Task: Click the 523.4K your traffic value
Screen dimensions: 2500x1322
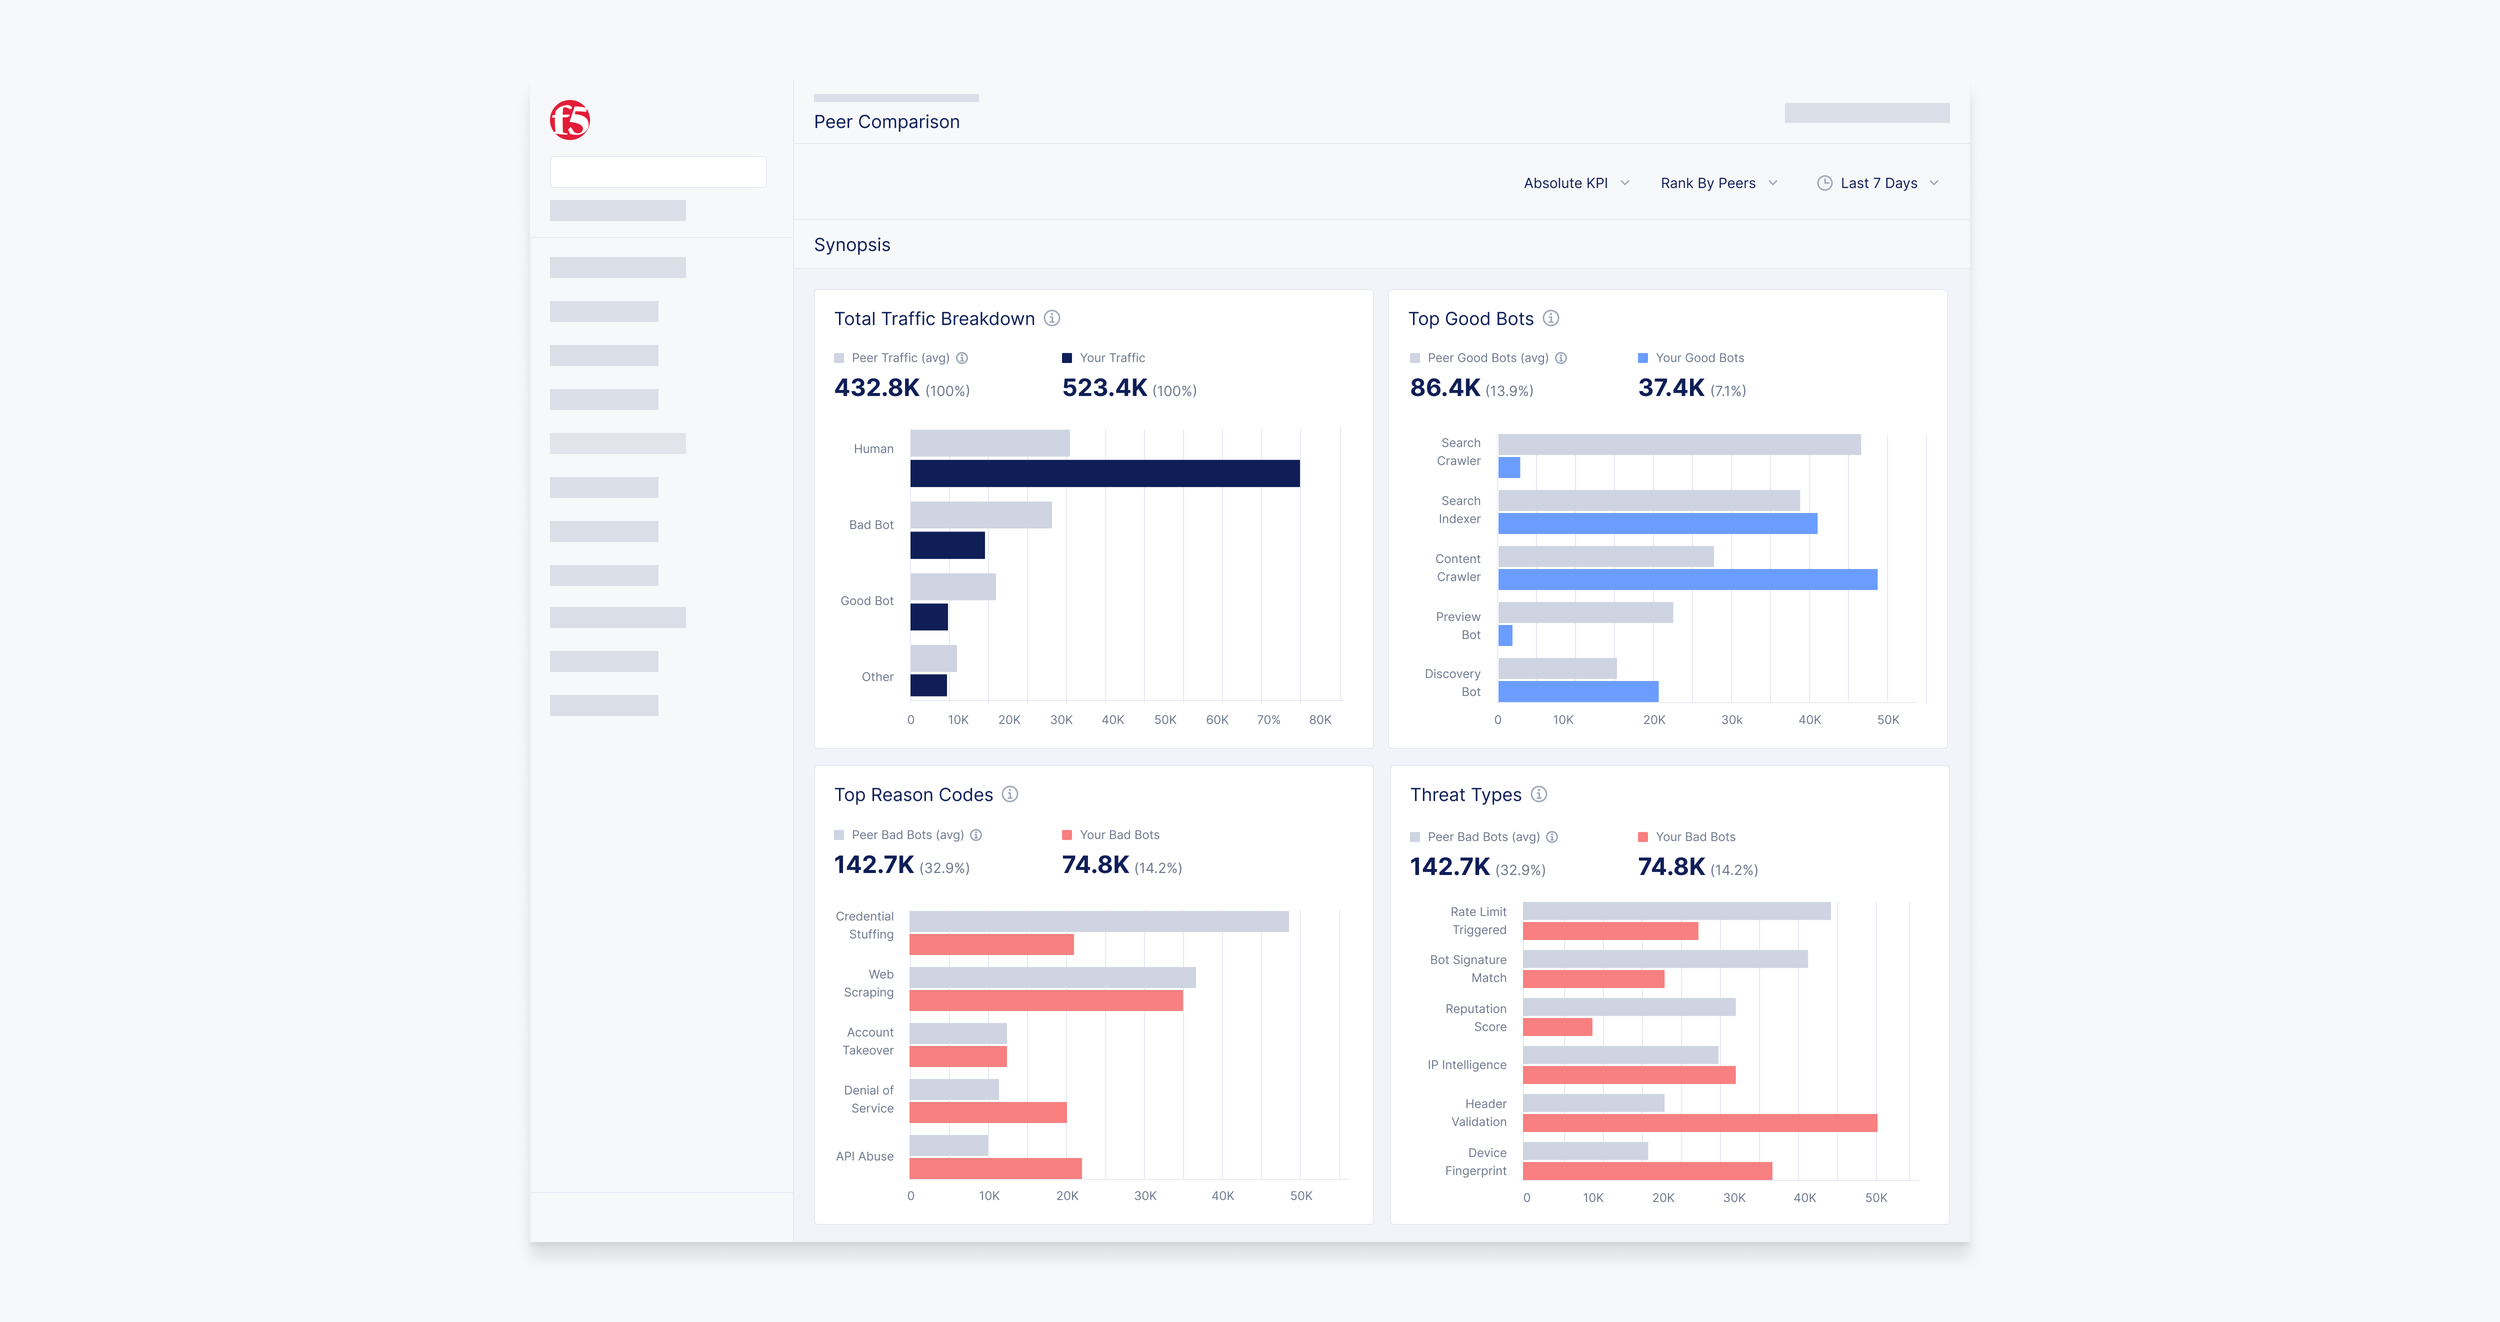Action: [1105, 388]
